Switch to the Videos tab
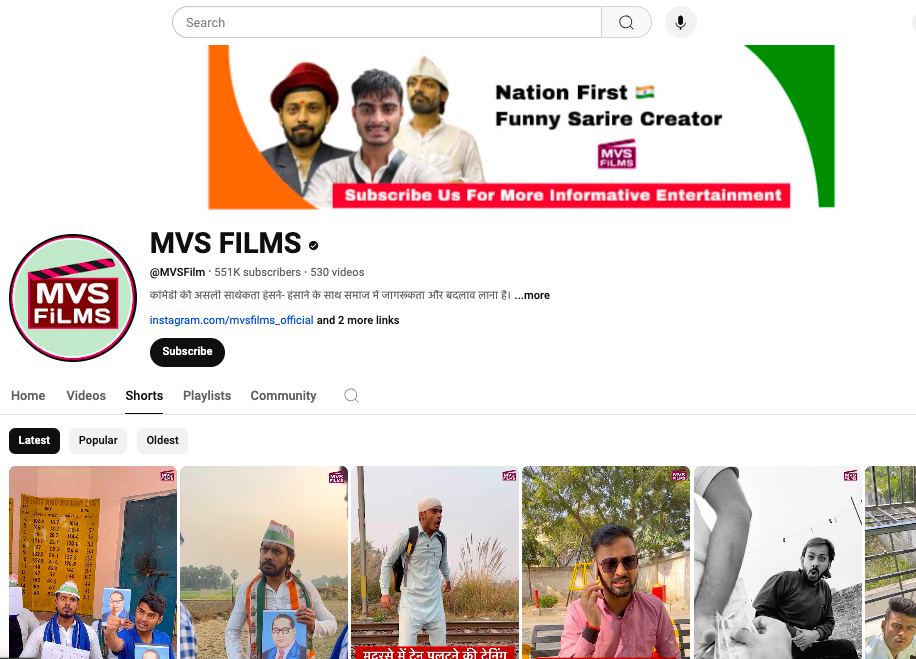 pyautogui.click(x=86, y=396)
